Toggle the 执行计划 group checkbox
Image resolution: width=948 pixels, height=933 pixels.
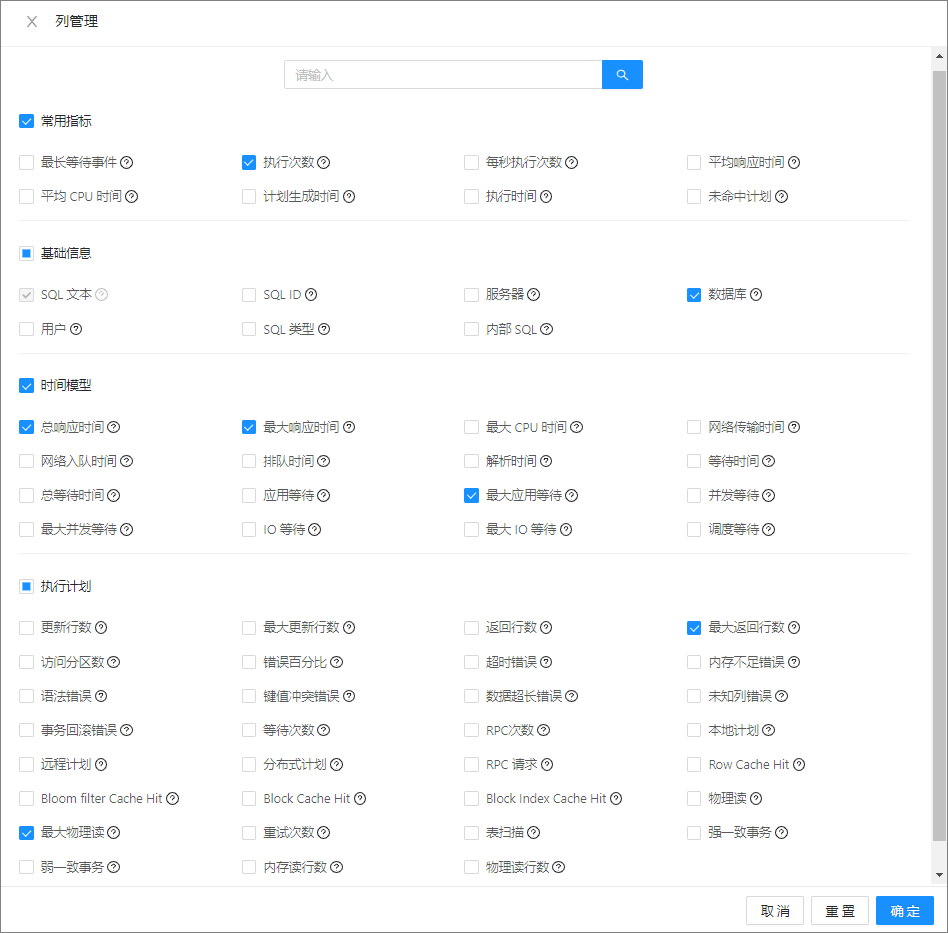(x=26, y=587)
